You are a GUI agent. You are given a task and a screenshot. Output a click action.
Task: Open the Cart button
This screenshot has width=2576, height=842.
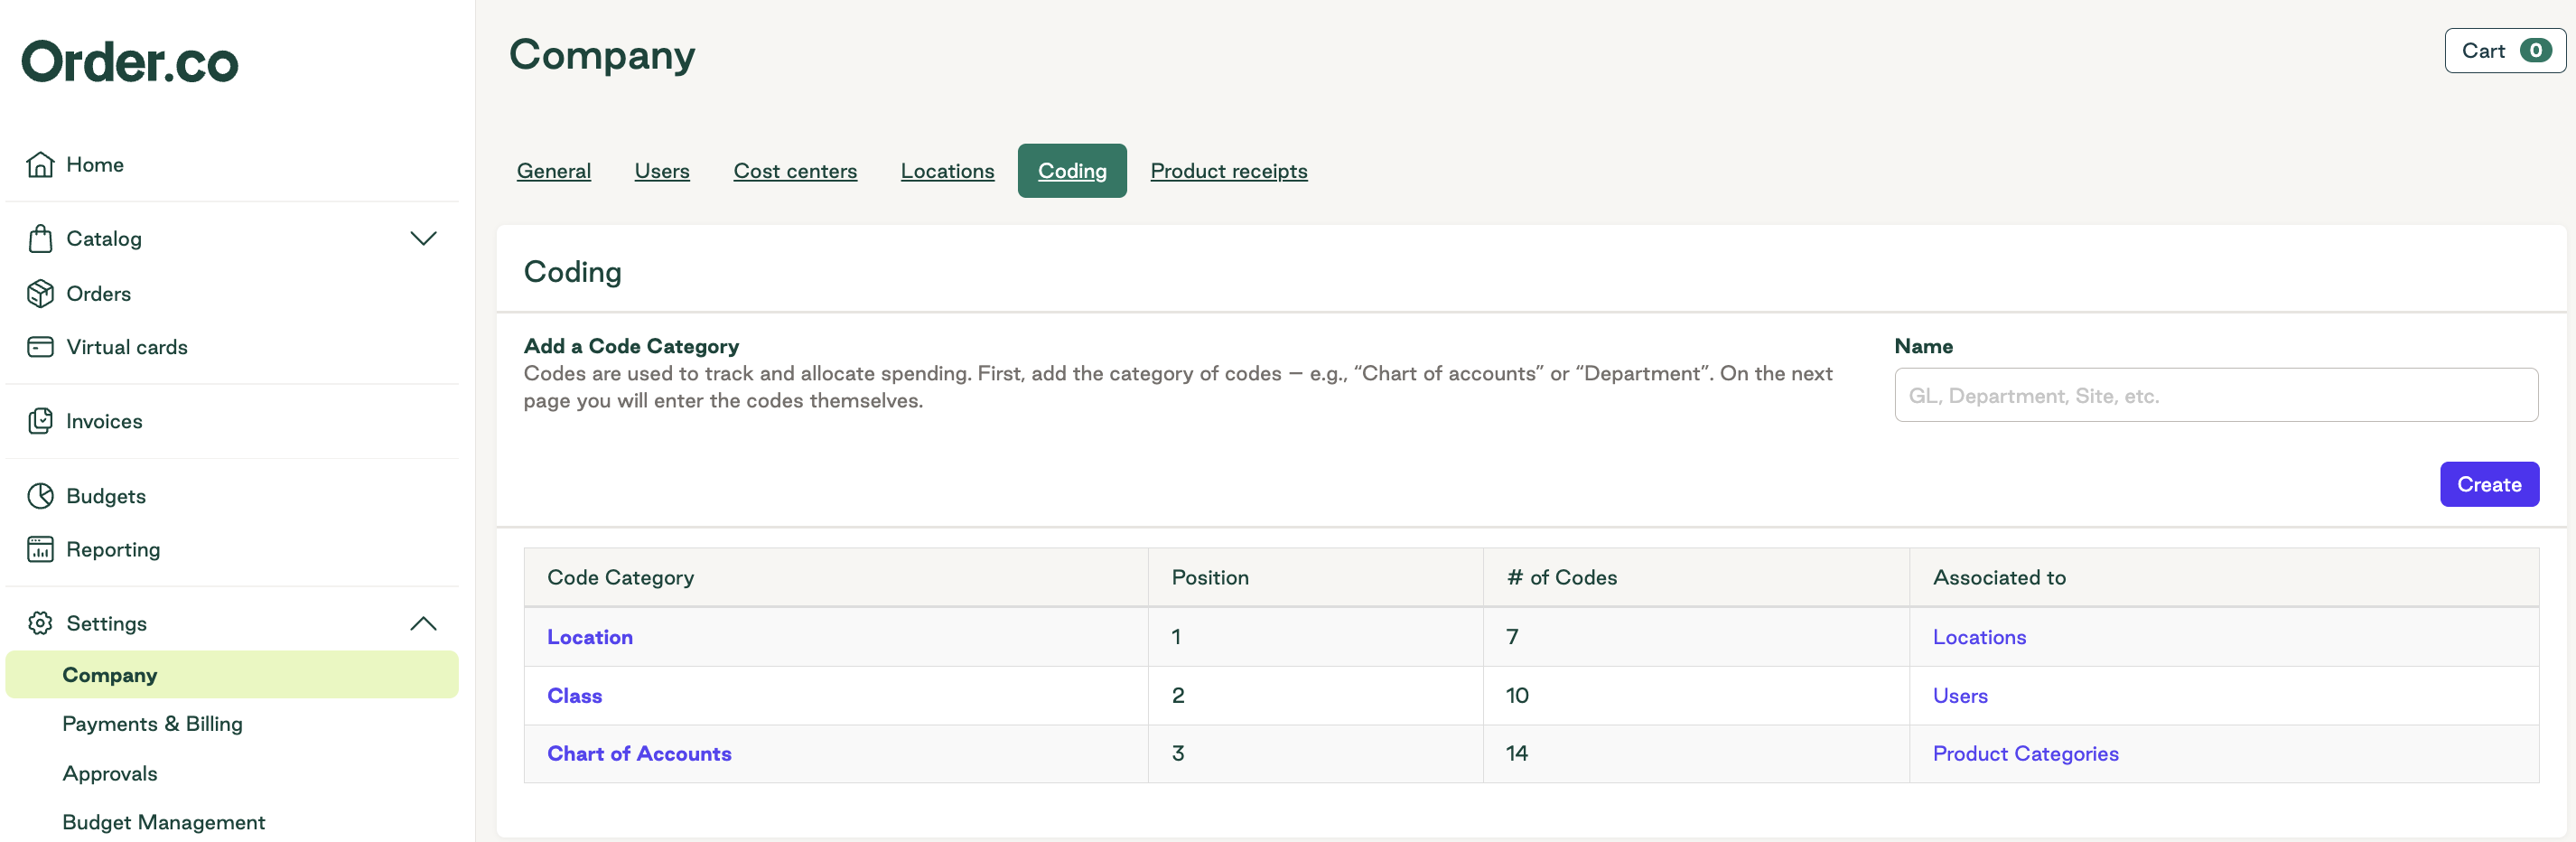(x=2504, y=51)
